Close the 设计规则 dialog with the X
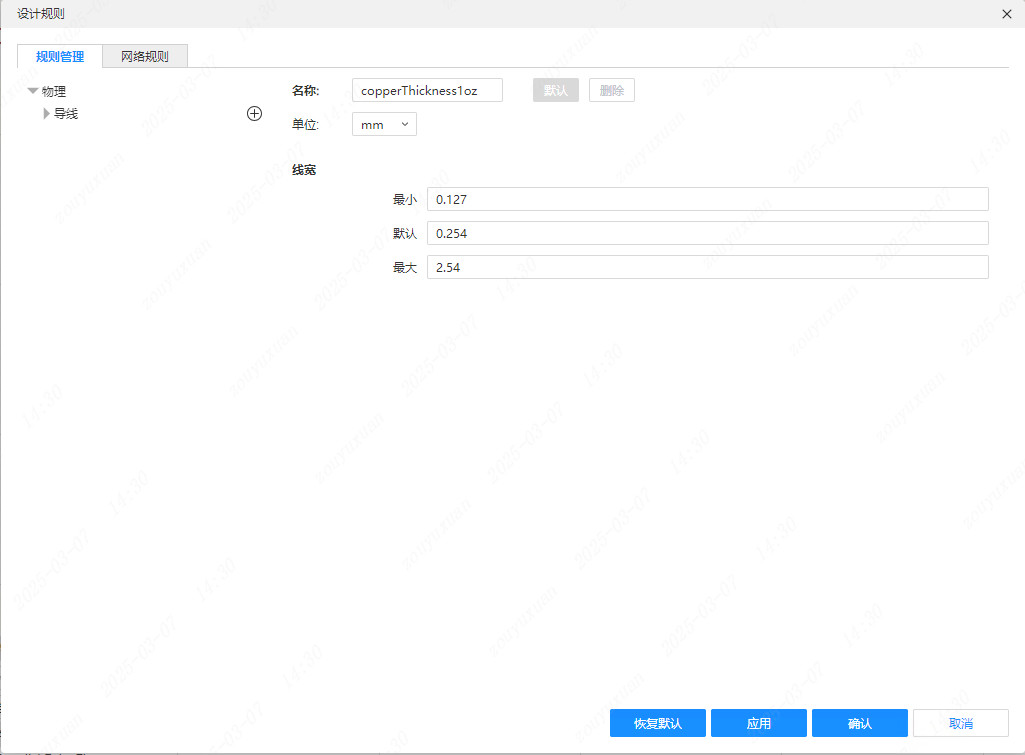Screen dimensions: 1025x755 1006,13
